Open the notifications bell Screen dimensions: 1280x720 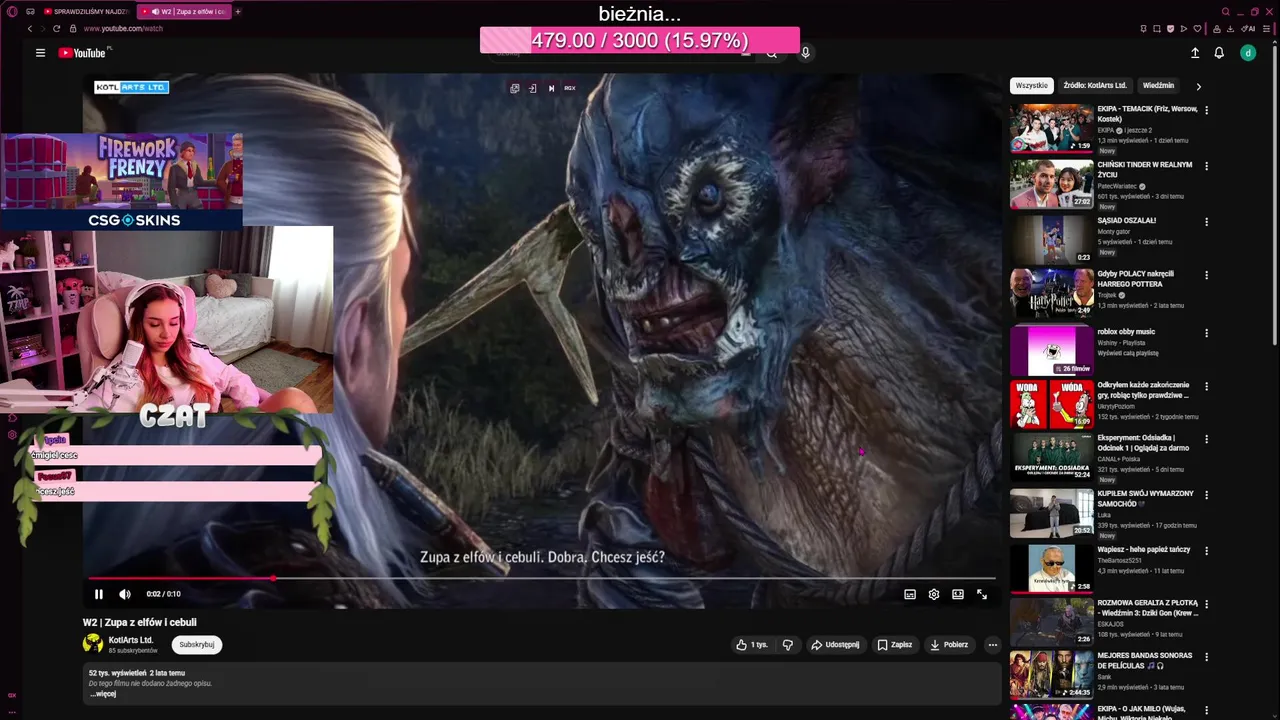(1219, 53)
